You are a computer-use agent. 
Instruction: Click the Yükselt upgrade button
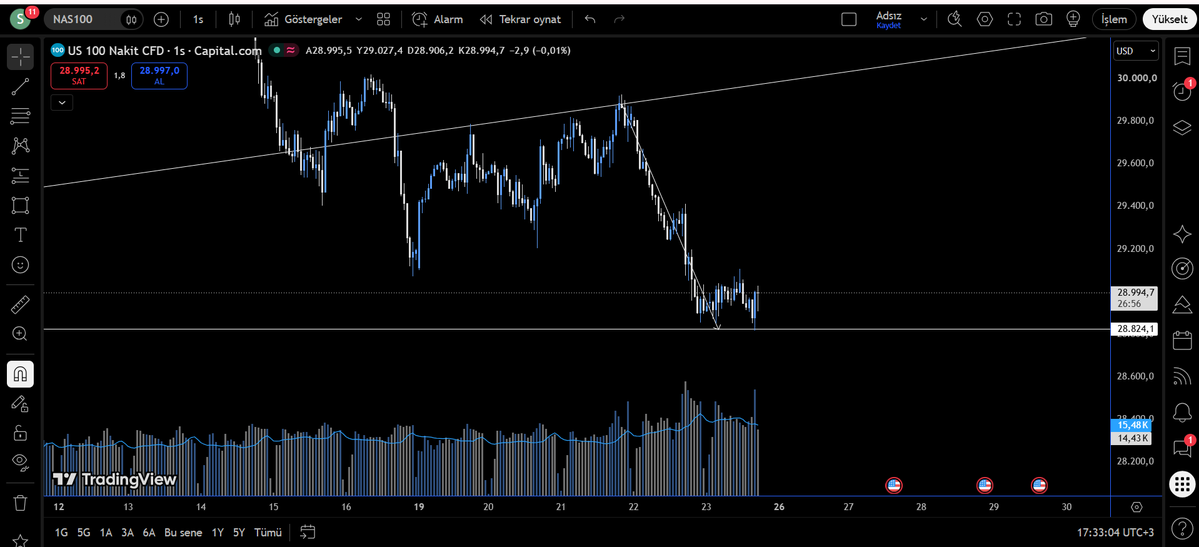[x=1170, y=19]
